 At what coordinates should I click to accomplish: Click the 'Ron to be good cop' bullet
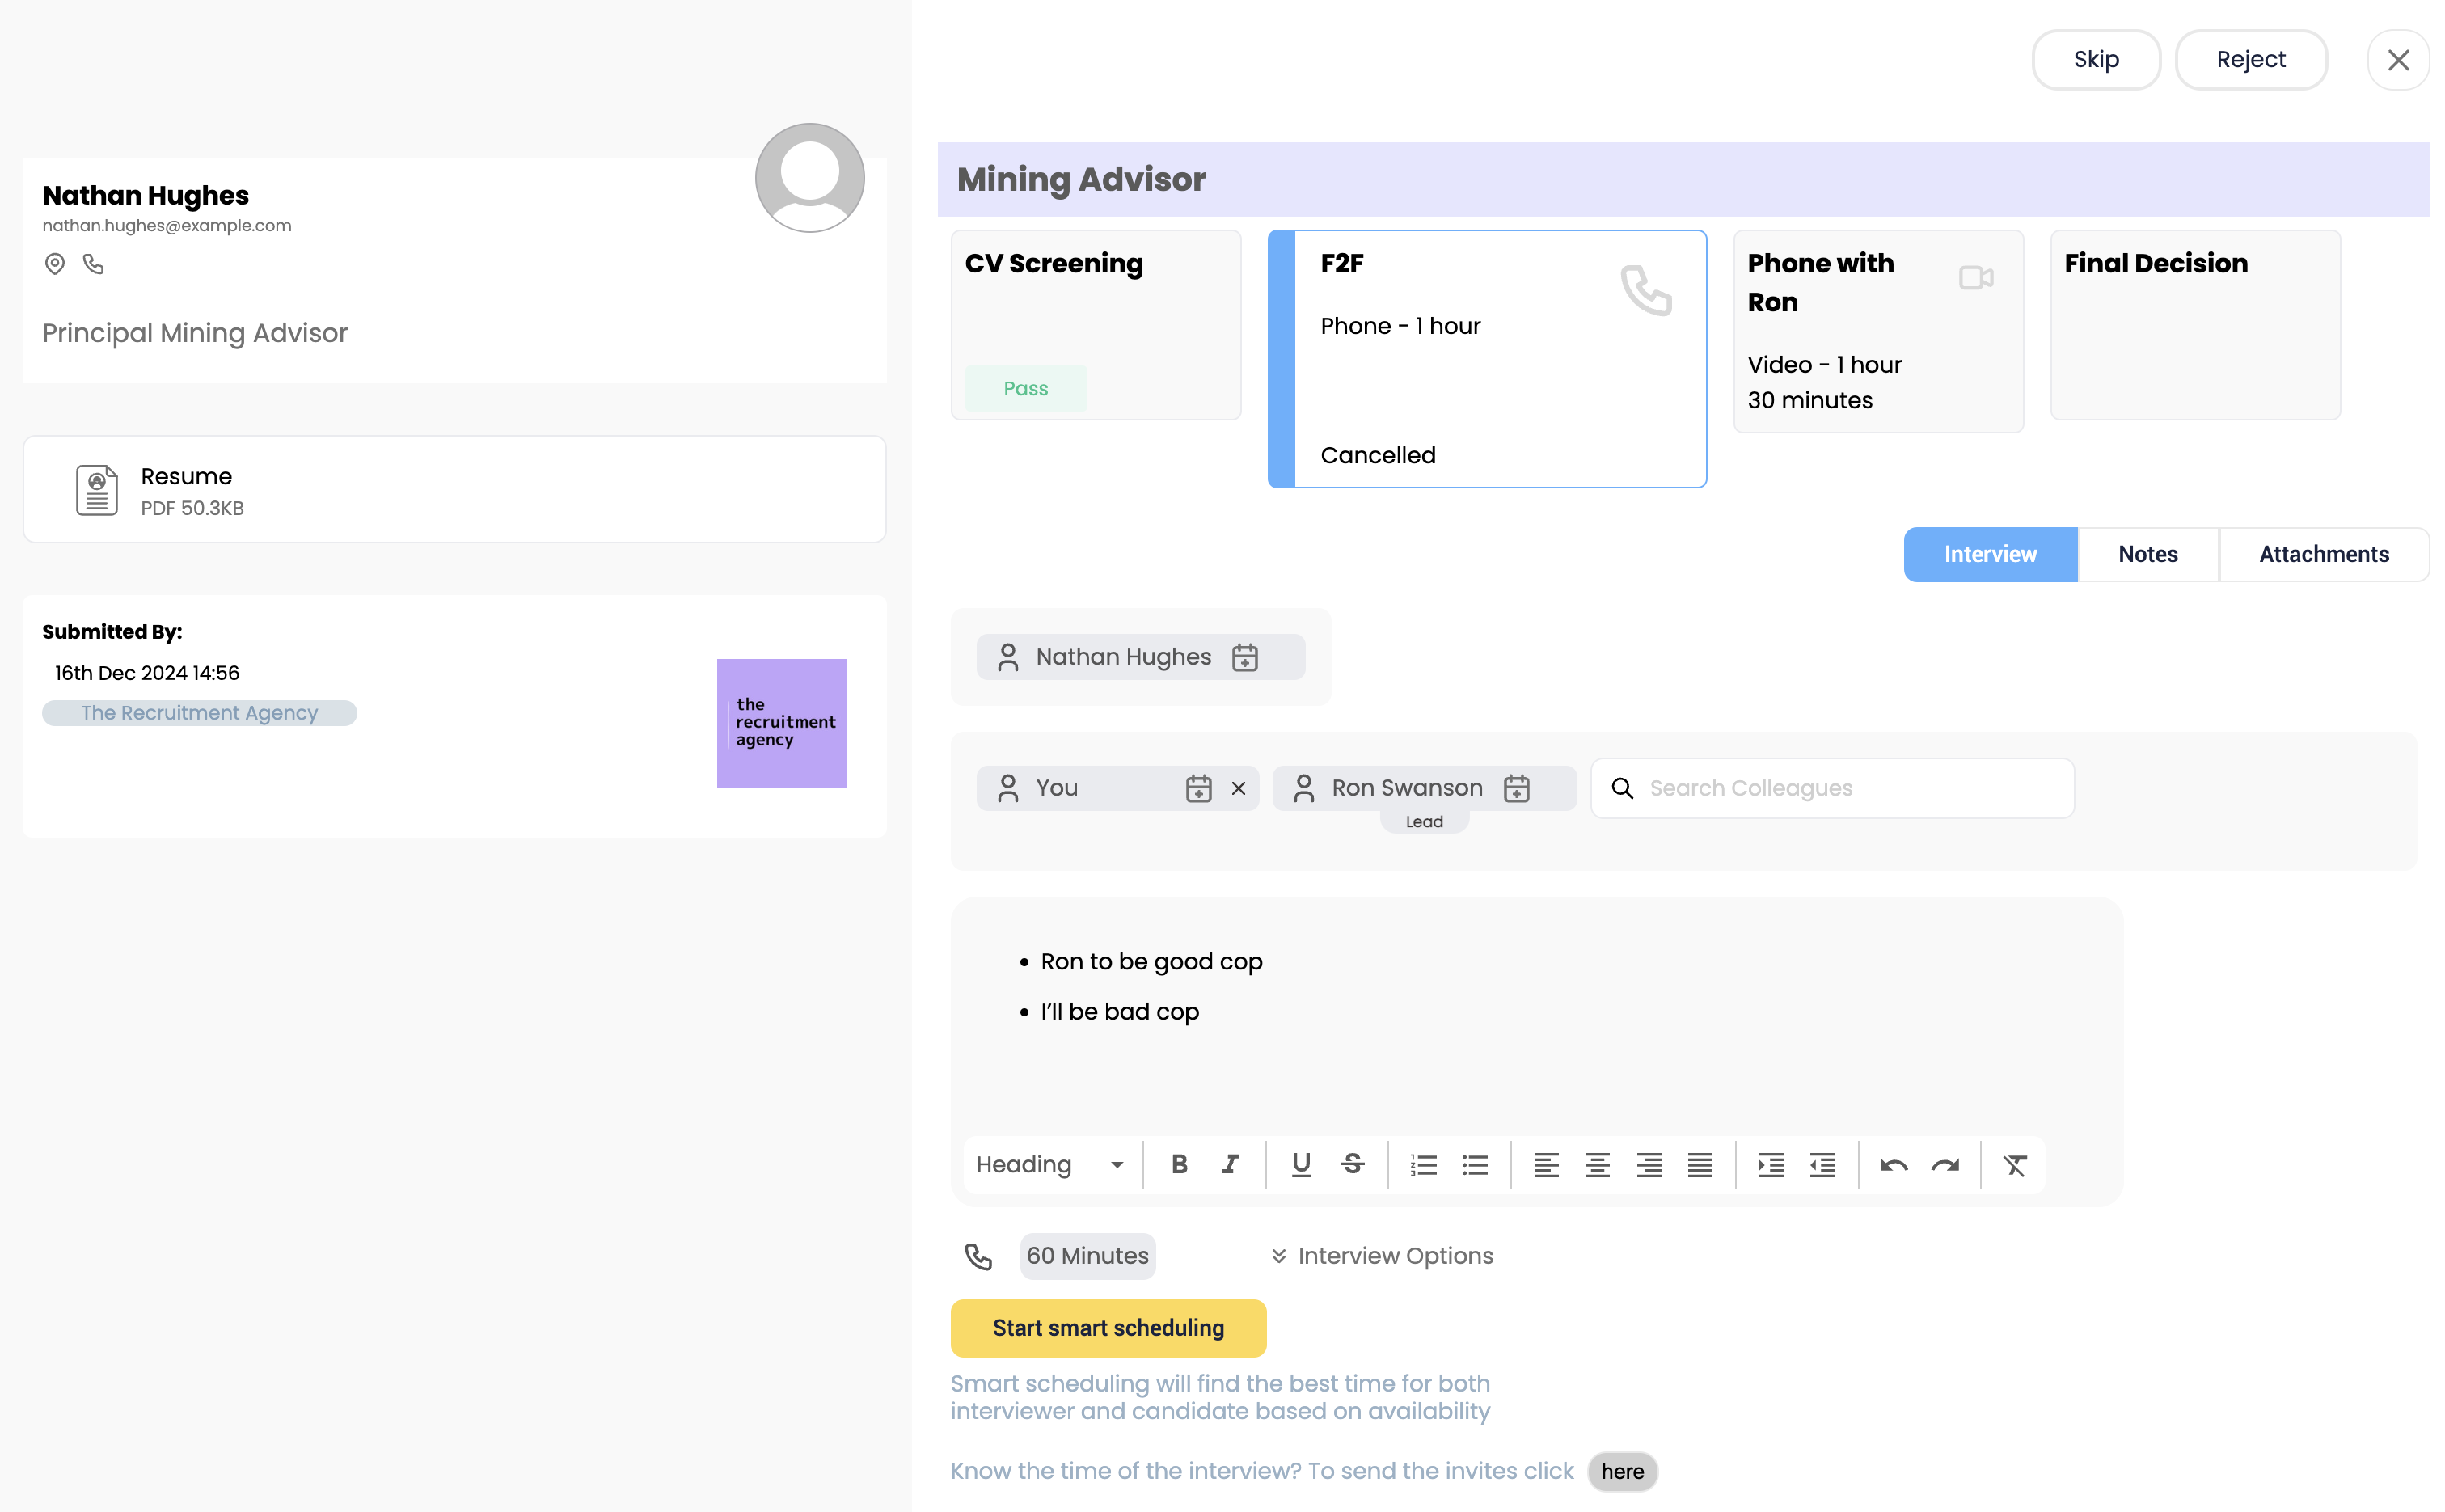1151,962
